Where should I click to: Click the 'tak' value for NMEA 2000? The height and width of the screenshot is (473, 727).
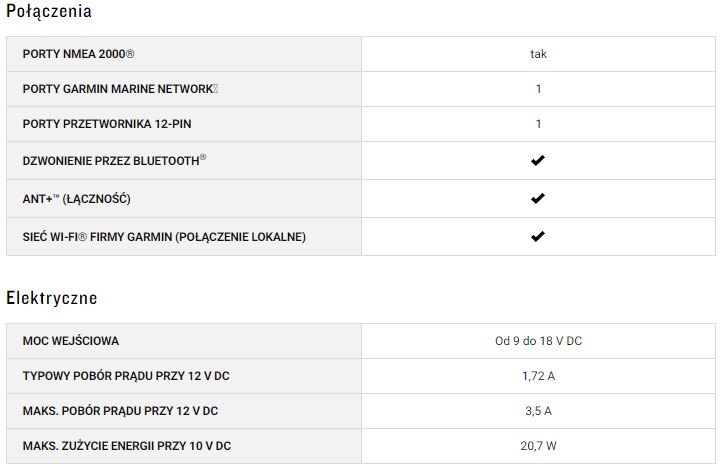click(538, 54)
